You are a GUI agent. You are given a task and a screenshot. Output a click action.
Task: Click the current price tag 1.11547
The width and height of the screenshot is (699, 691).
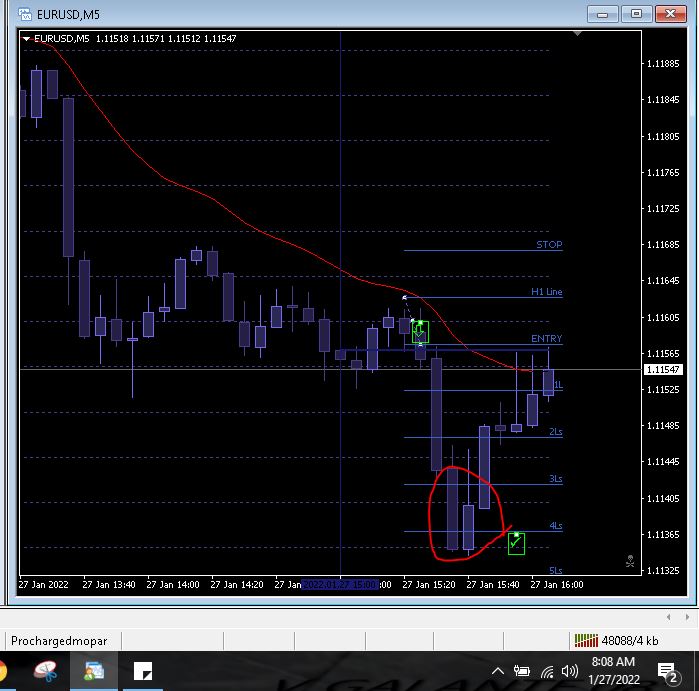663,370
